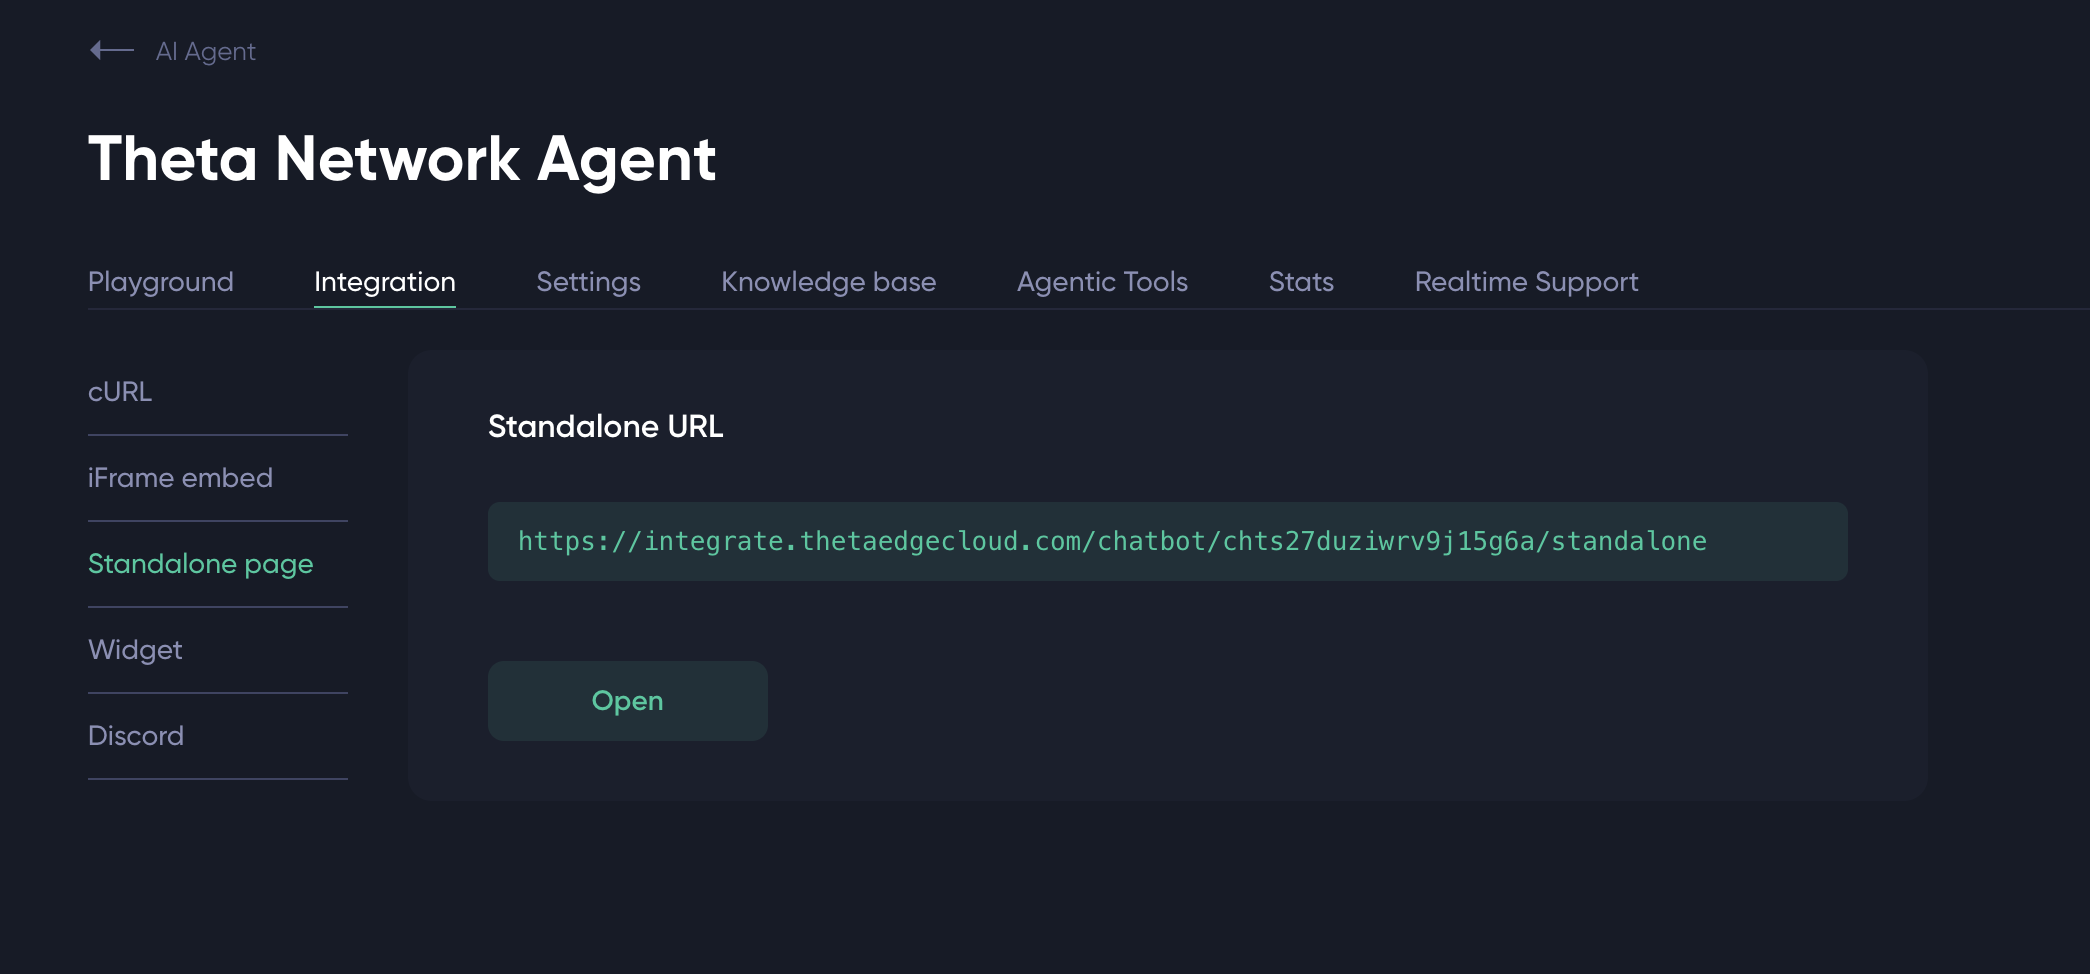Select cURL integration option
Screen dimensions: 2090x974
(x=120, y=392)
